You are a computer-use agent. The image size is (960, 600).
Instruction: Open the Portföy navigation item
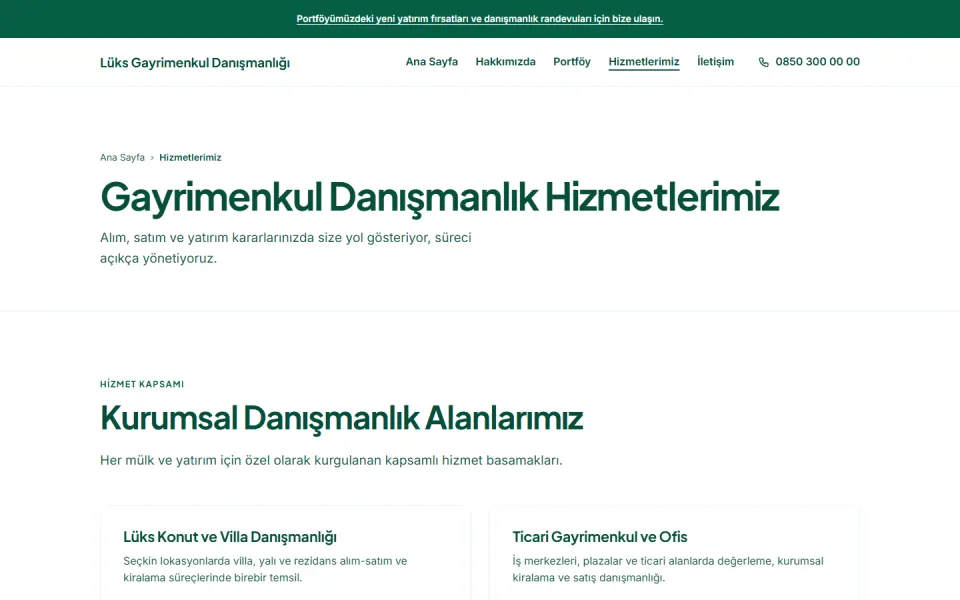point(572,62)
